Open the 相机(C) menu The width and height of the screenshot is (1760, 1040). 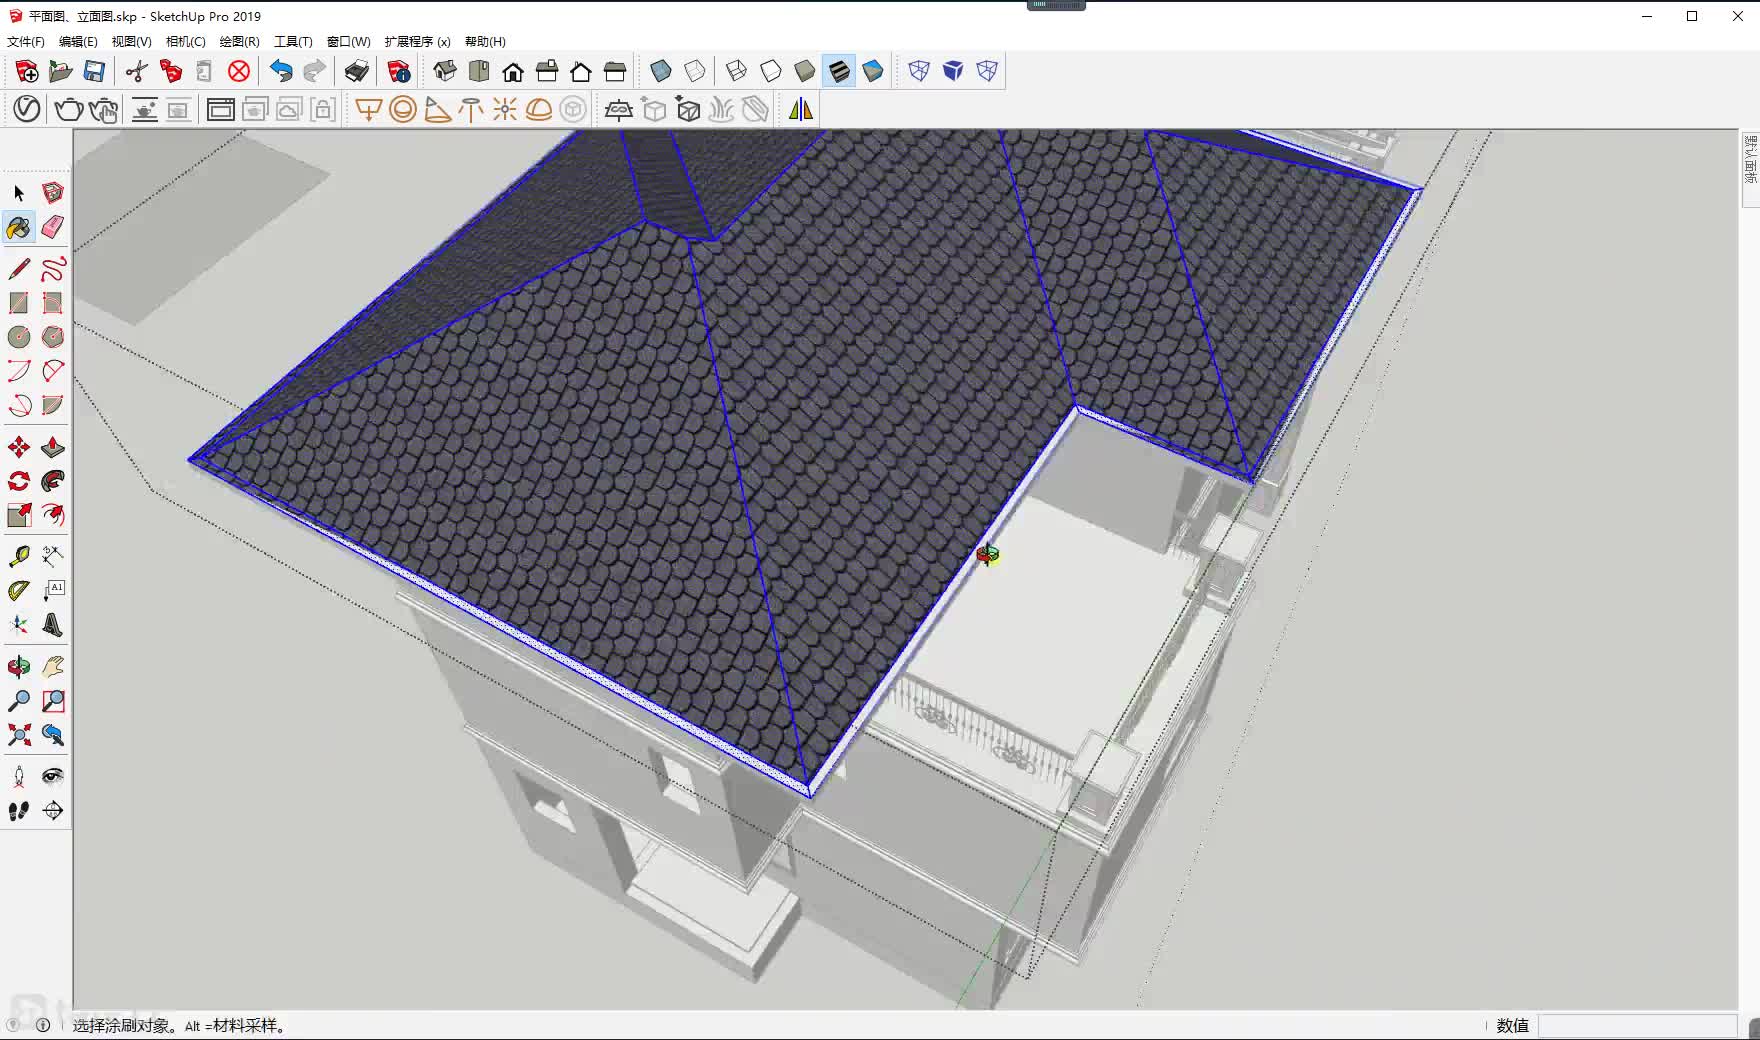[x=185, y=41]
